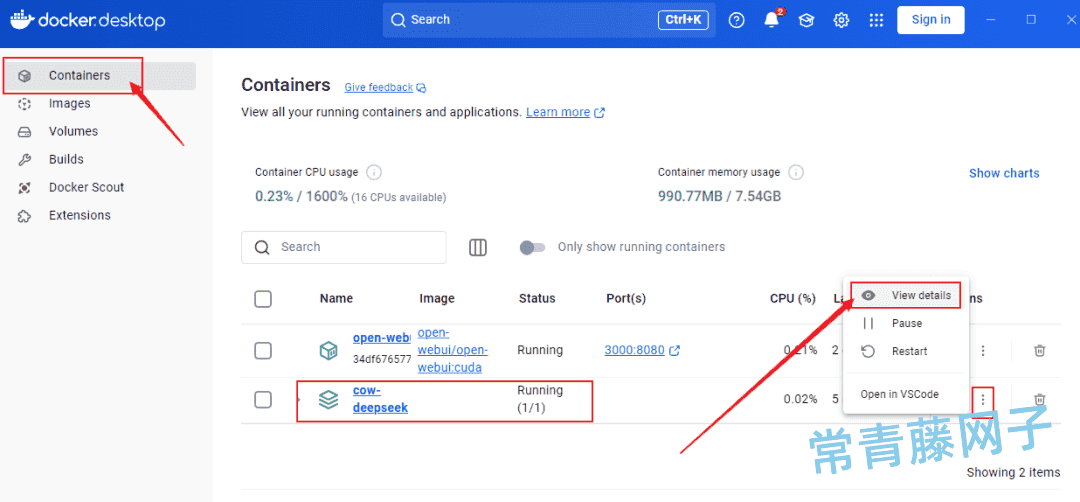
Task: Sort by the Status column header
Action: point(537,299)
